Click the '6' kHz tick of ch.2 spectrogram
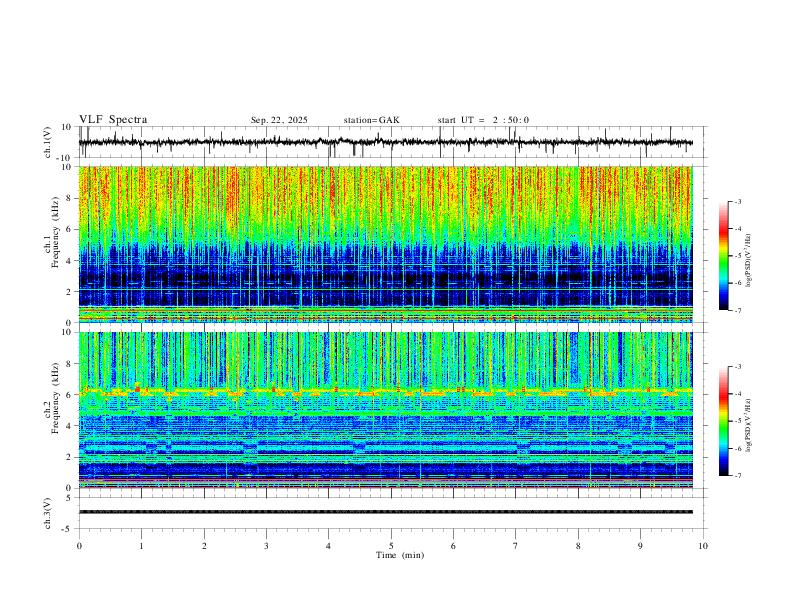Viewport: 792px width, 612px height. (x=69, y=395)
